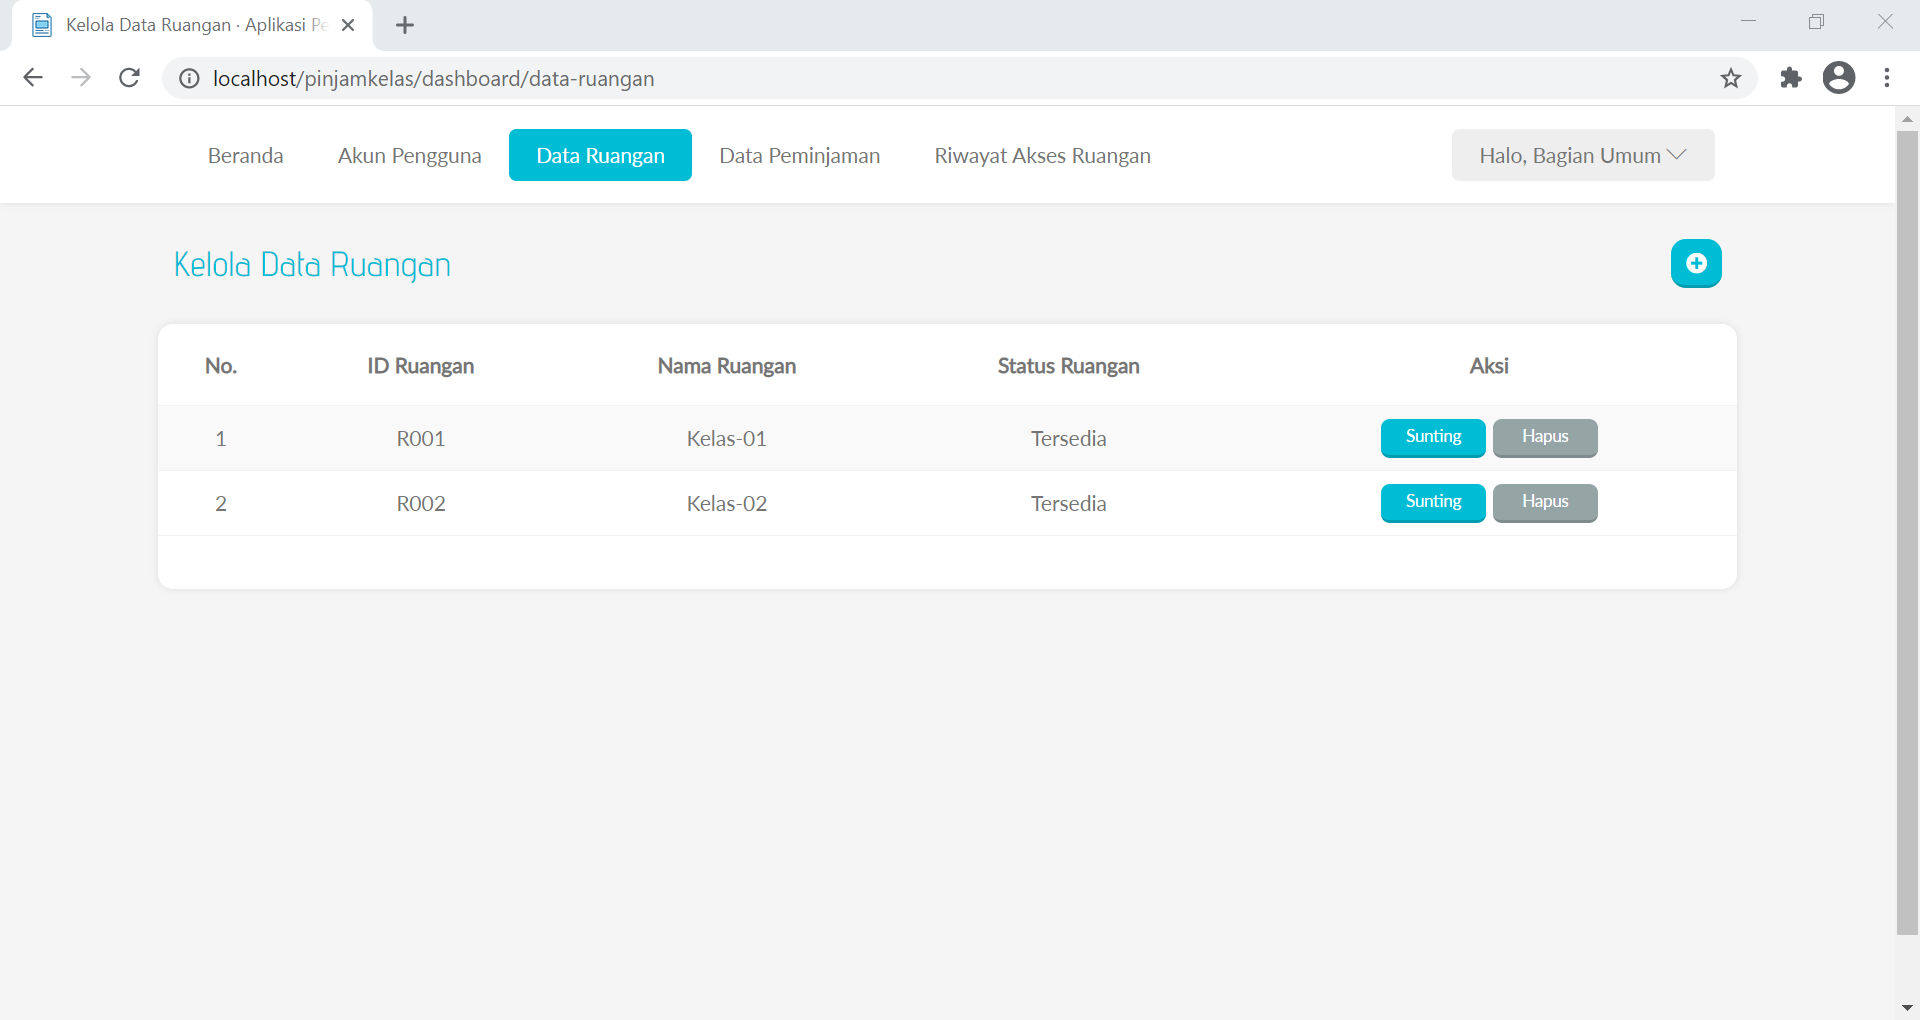Image resolution: width=1920 pixels, height=1020 pixels.
Task: Click the add new room plus icon
Action: [1696, 263]
